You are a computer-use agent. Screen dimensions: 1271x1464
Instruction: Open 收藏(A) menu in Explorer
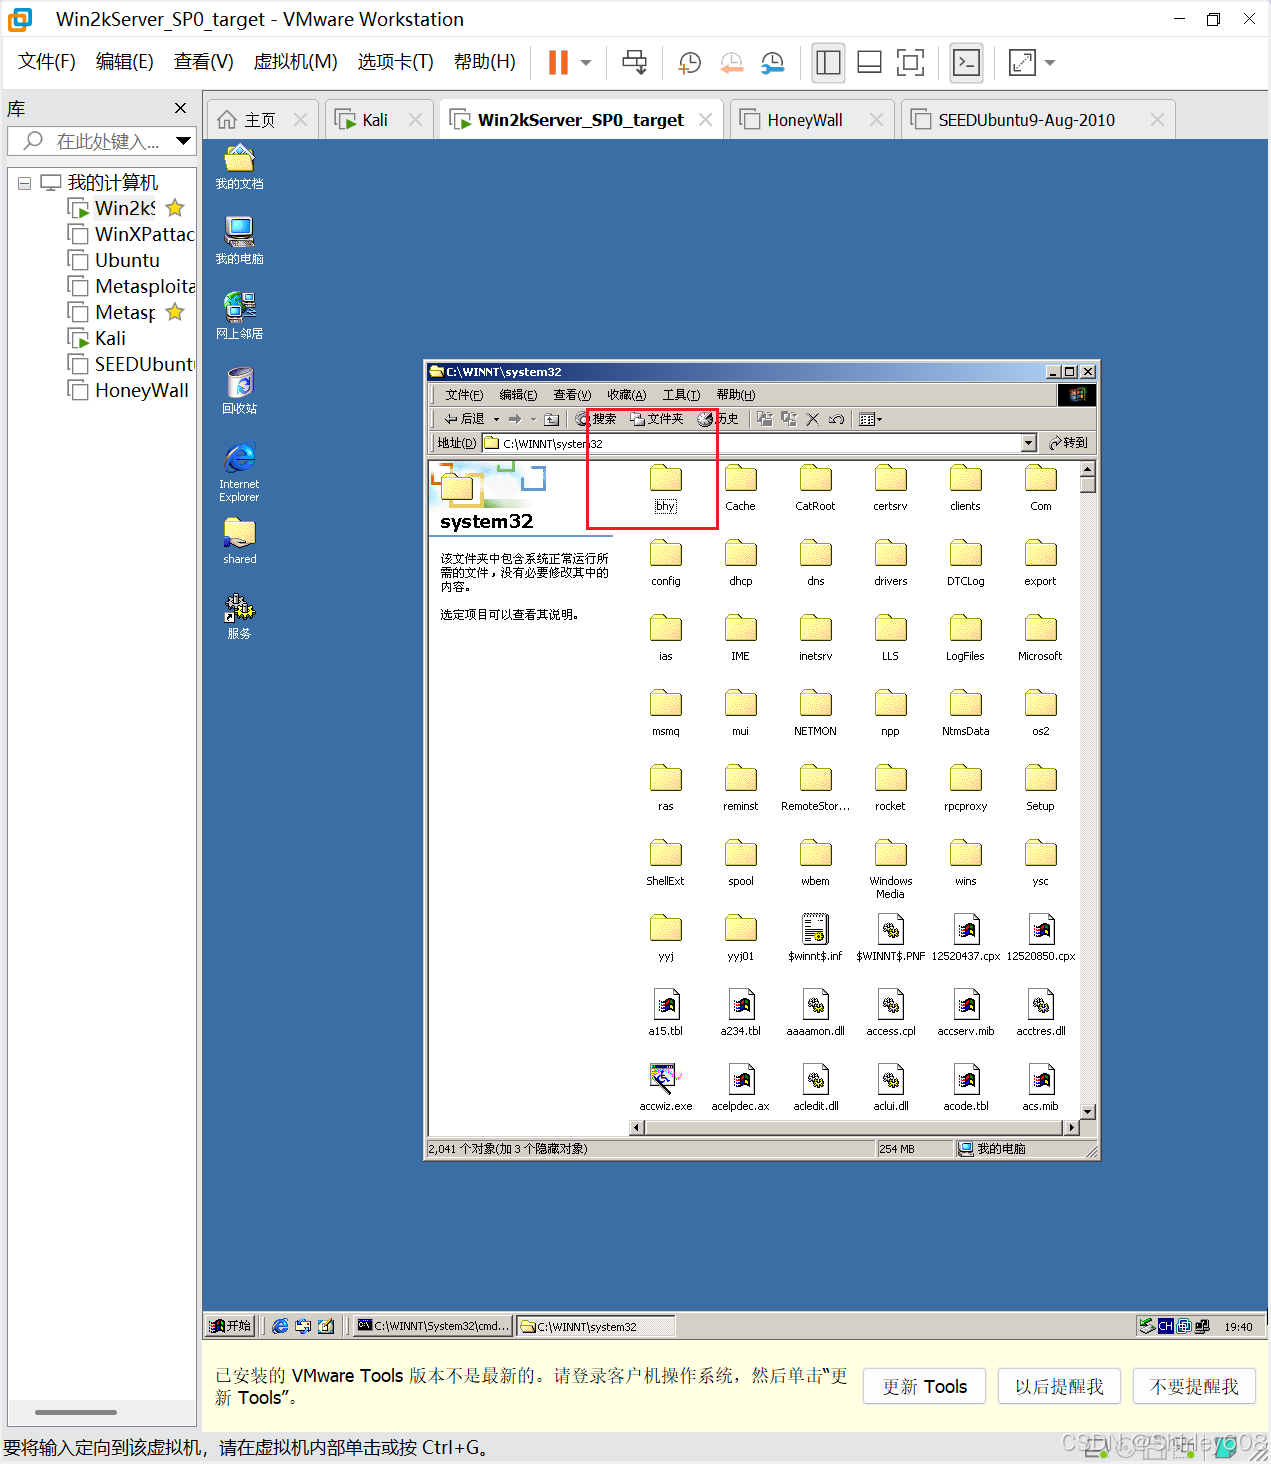(x=627, y=395)
